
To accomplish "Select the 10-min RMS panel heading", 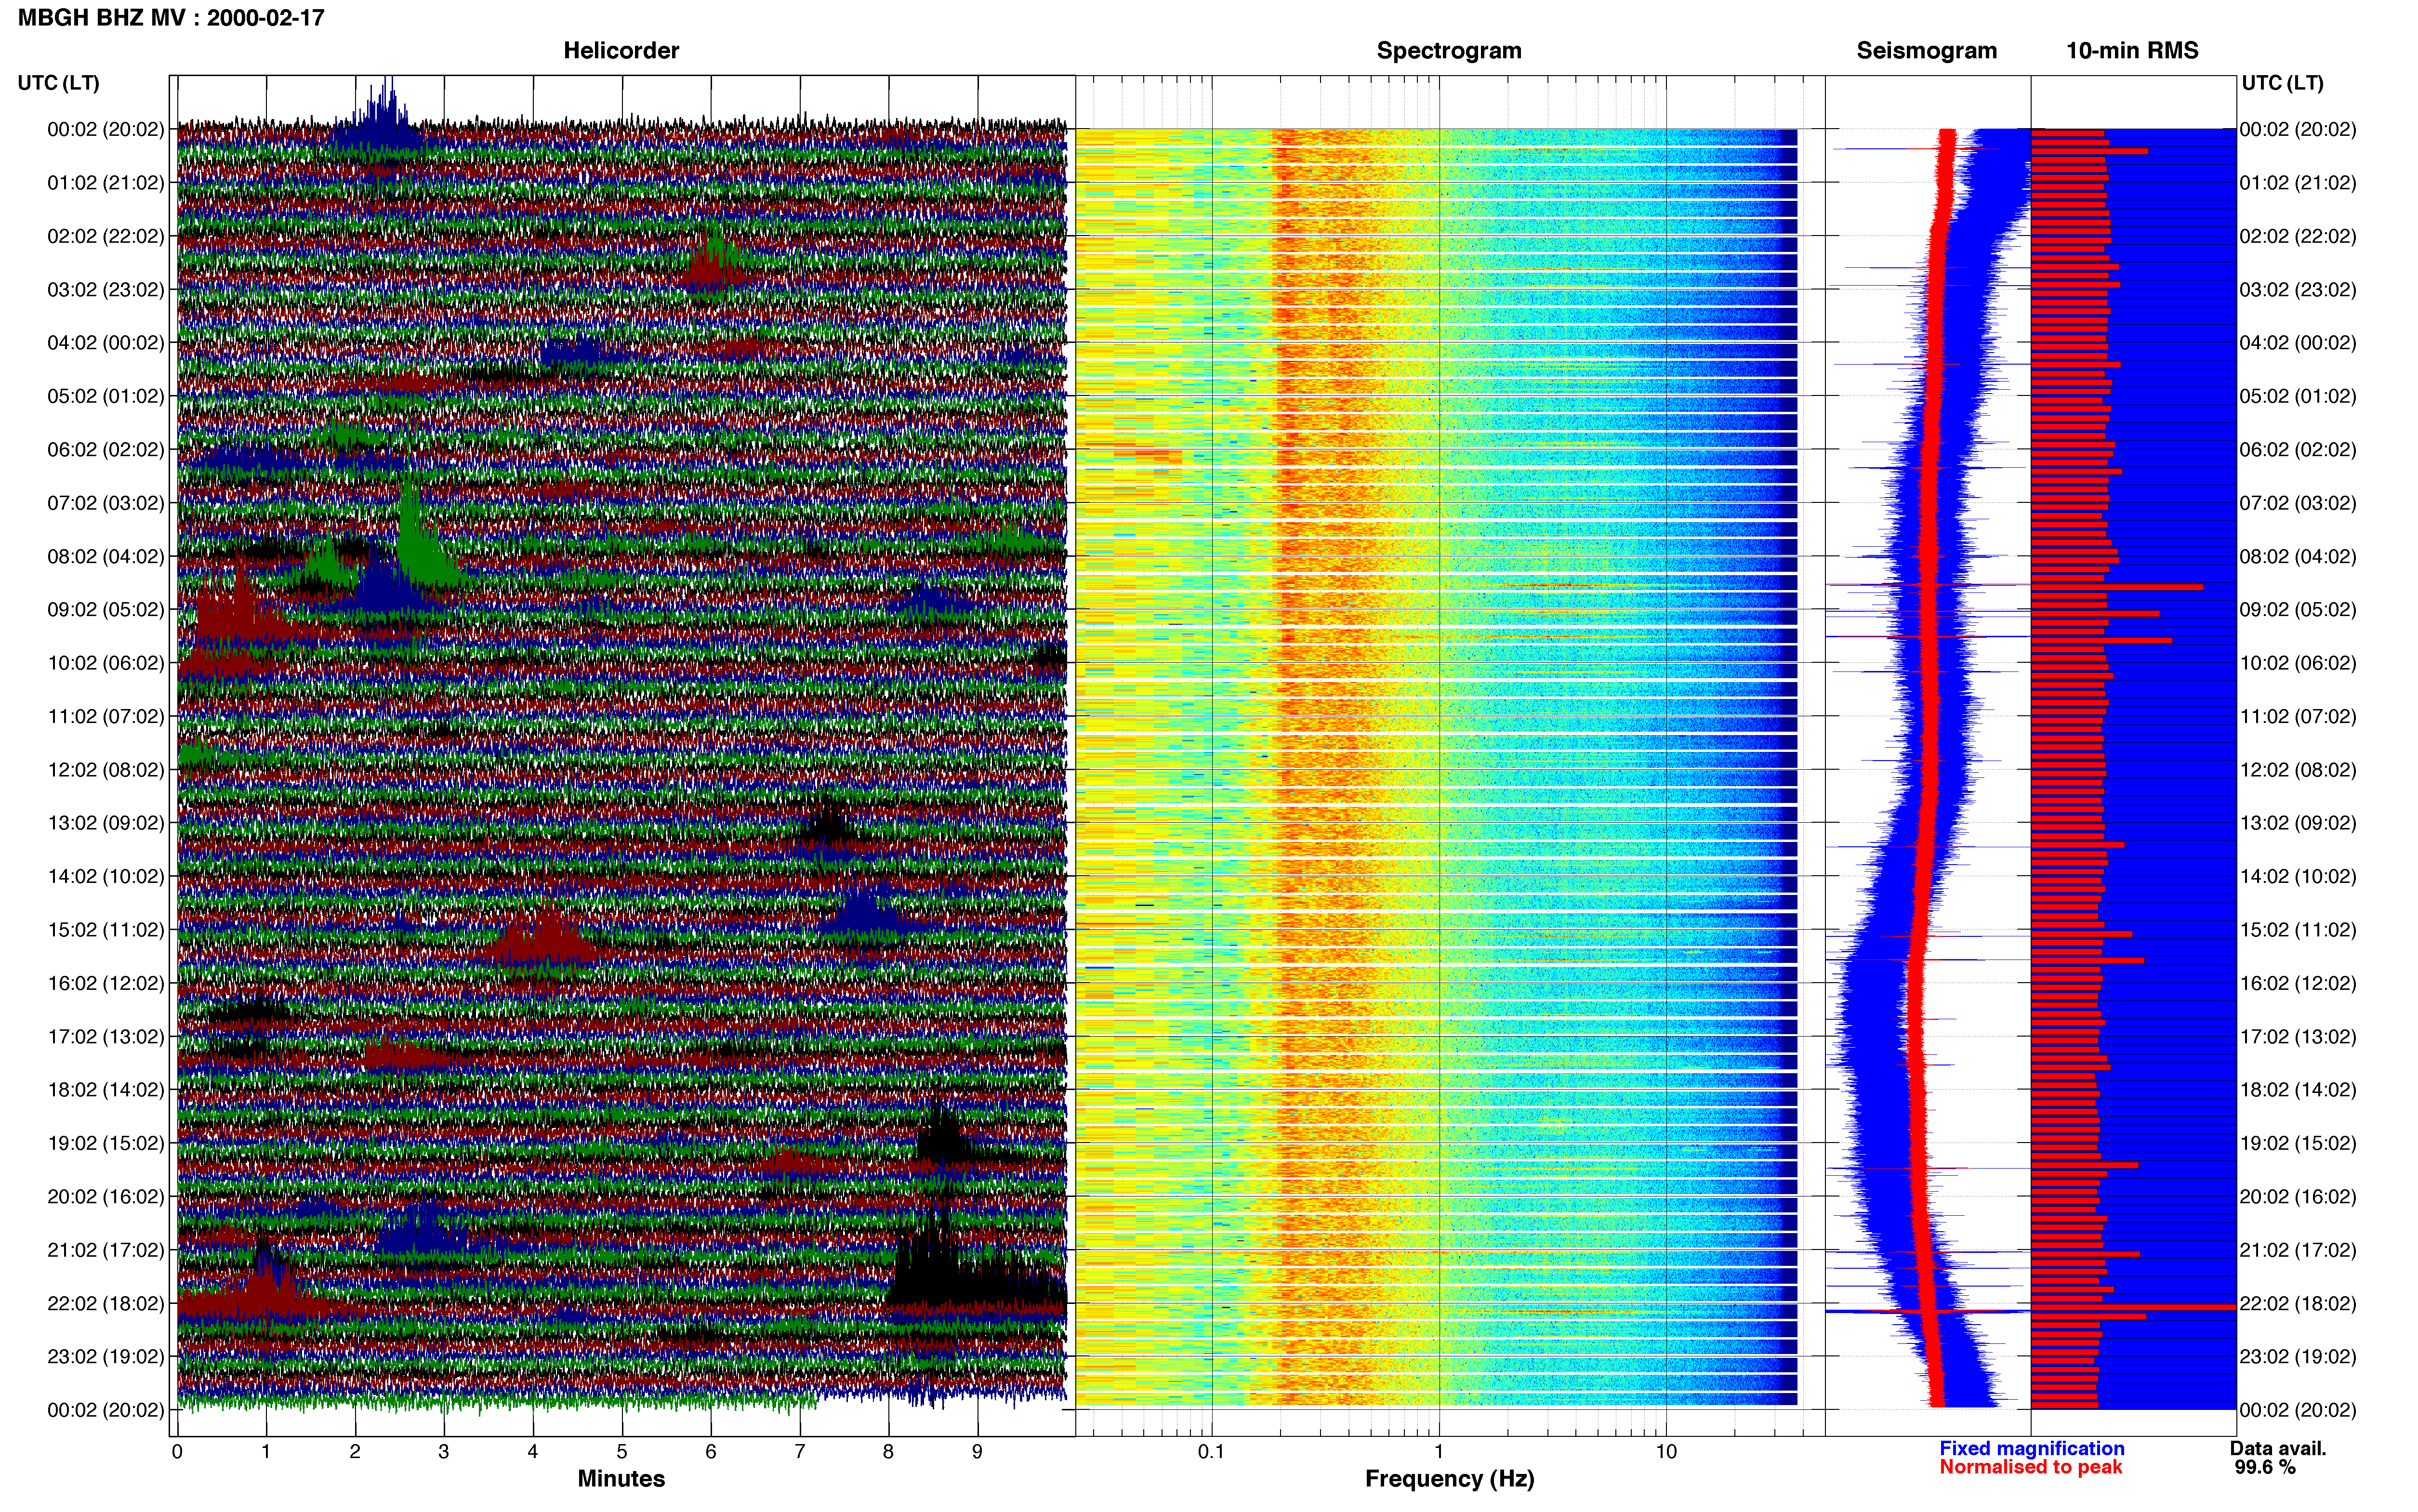I will (2132, 50).
